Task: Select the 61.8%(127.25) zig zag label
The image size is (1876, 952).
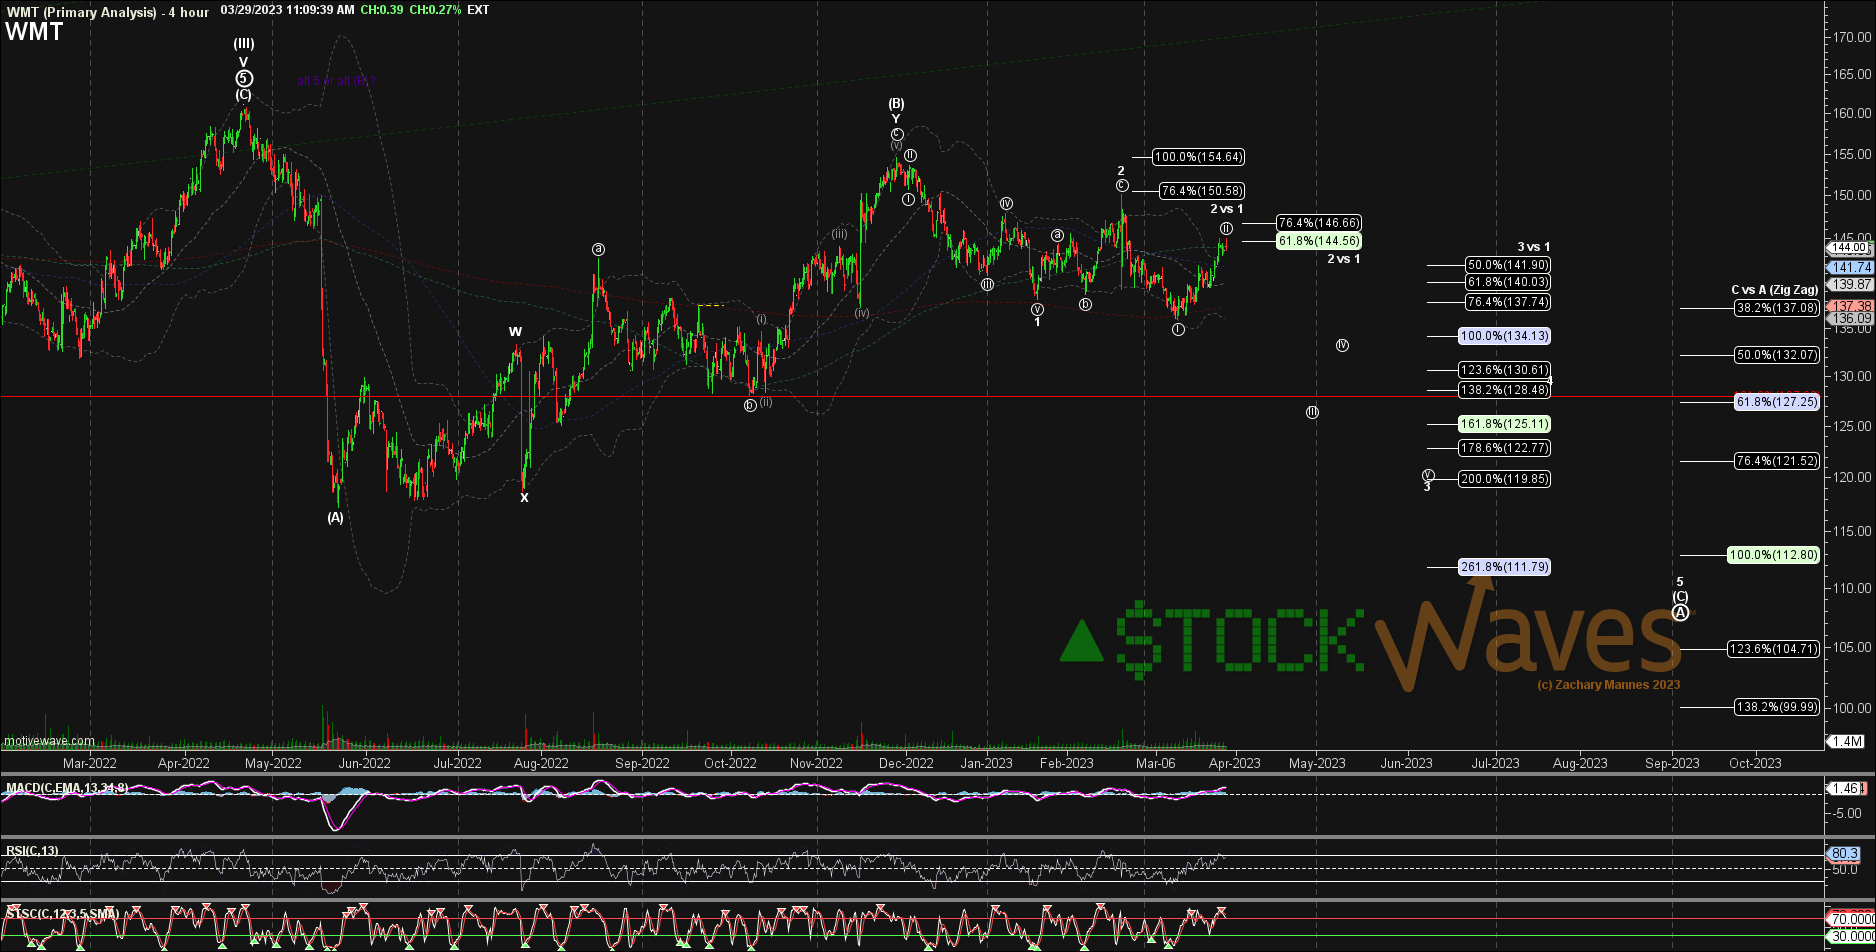Action: pos(1777,401)
